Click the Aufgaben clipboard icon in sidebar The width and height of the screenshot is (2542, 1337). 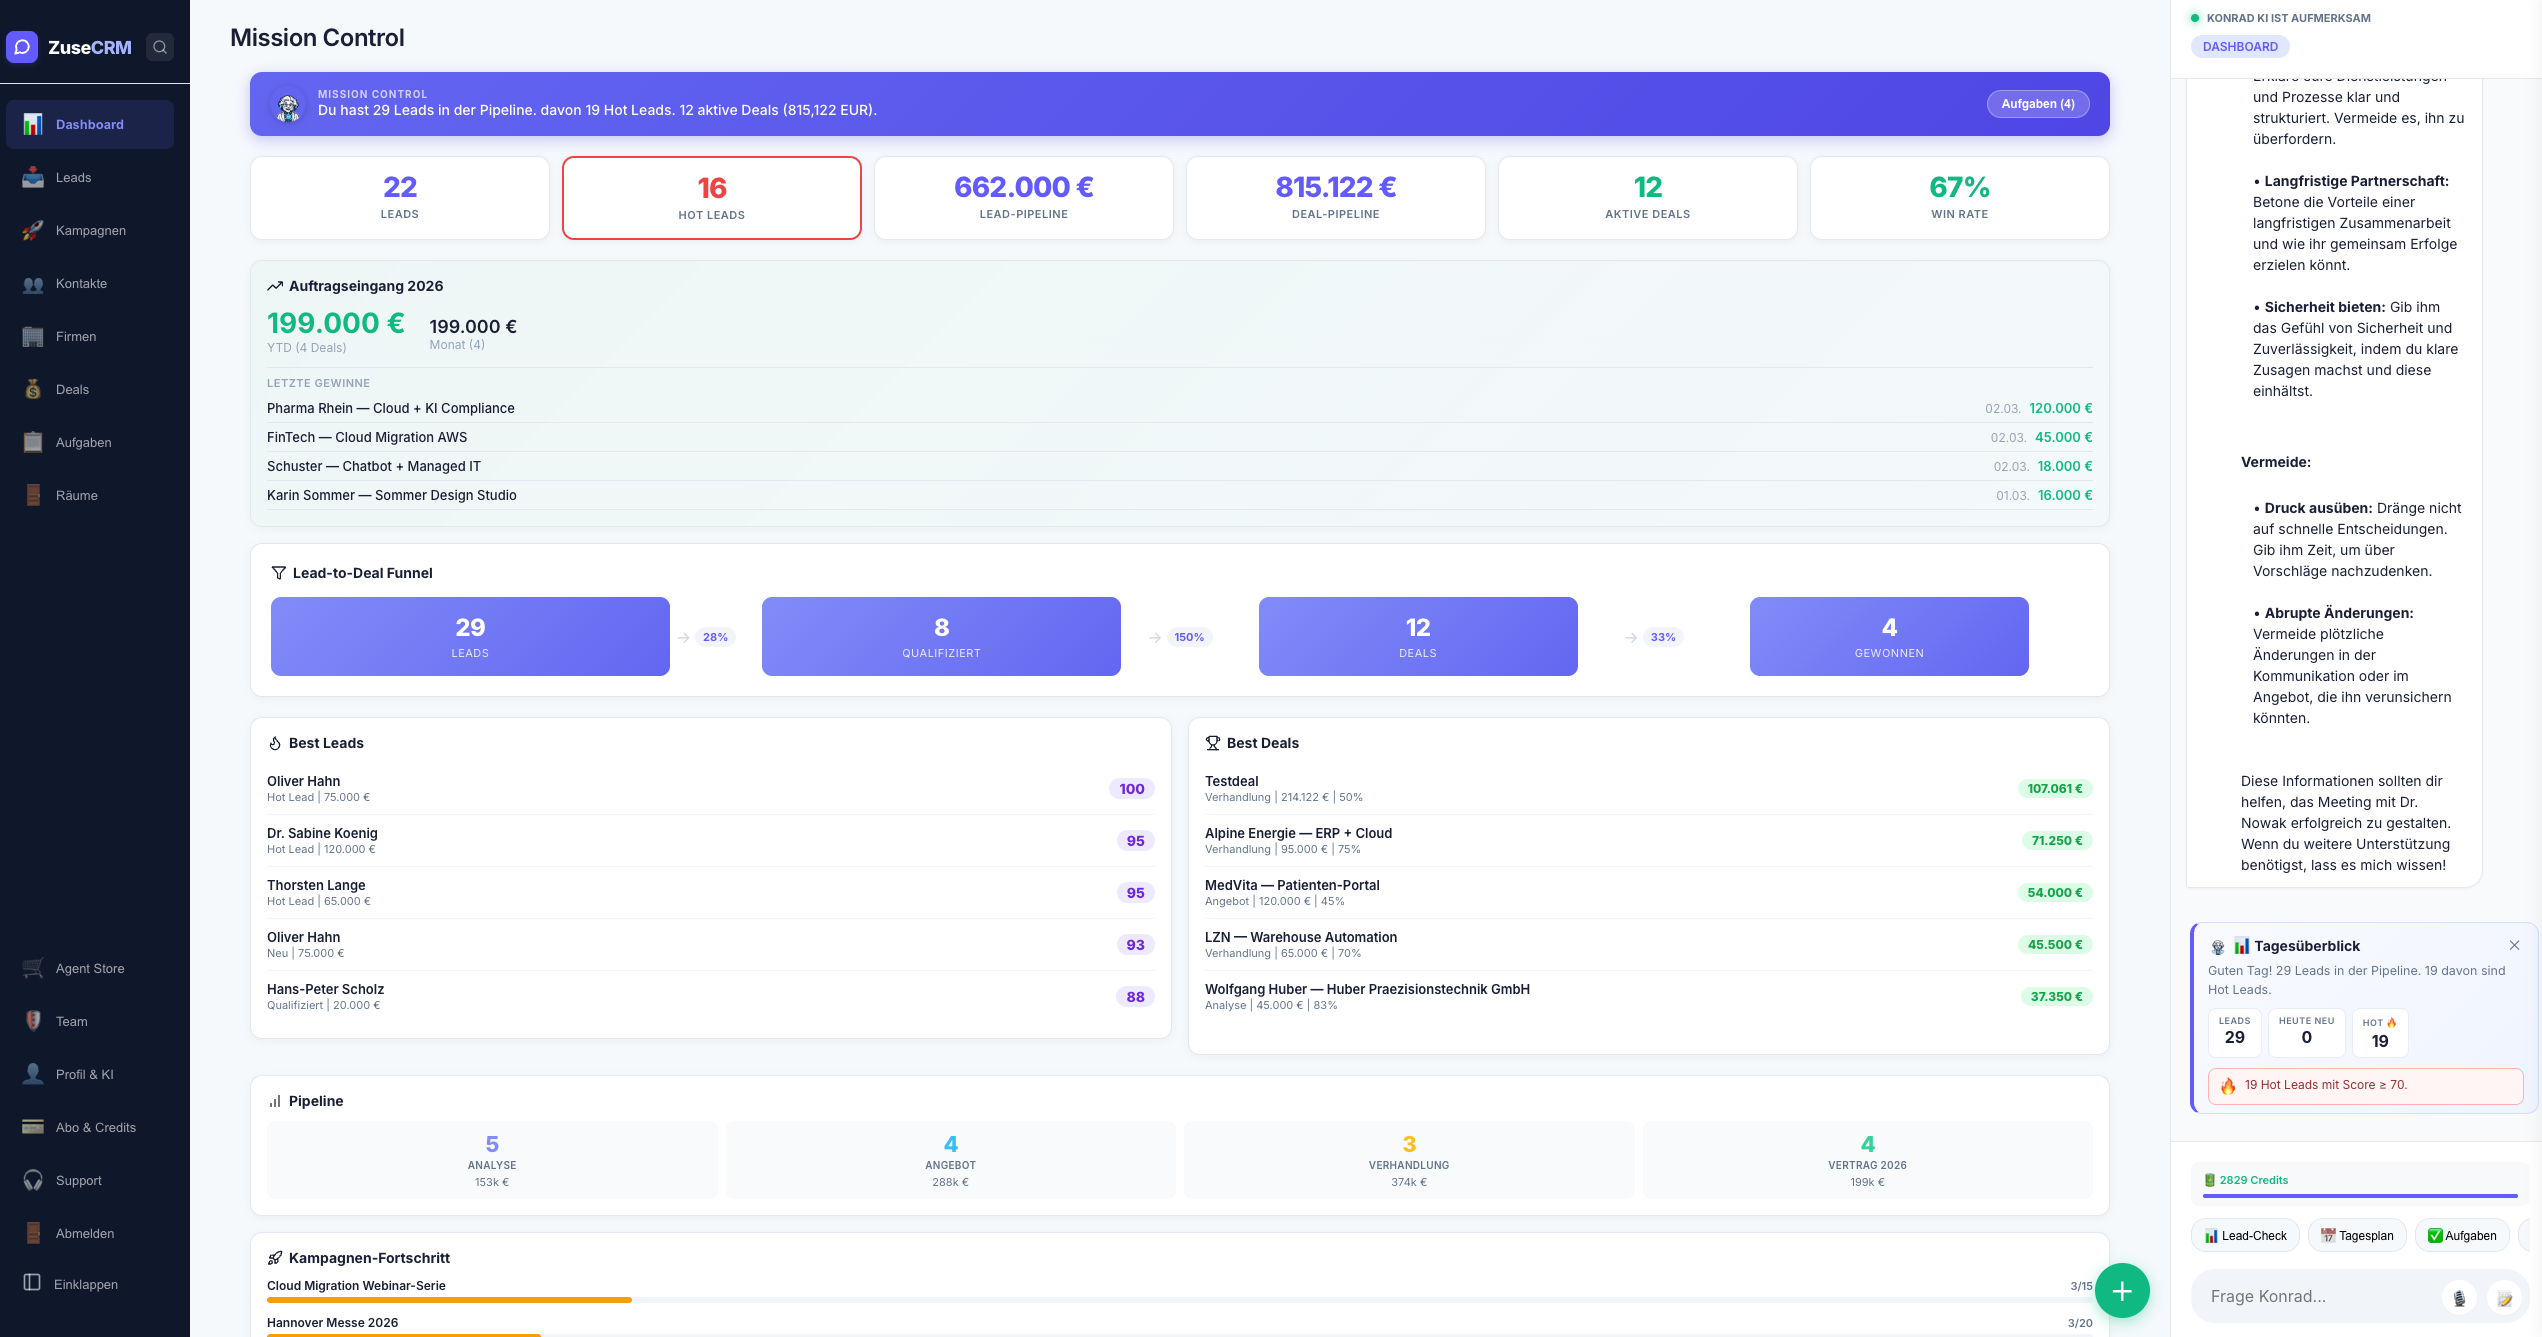tap(33, 442)
